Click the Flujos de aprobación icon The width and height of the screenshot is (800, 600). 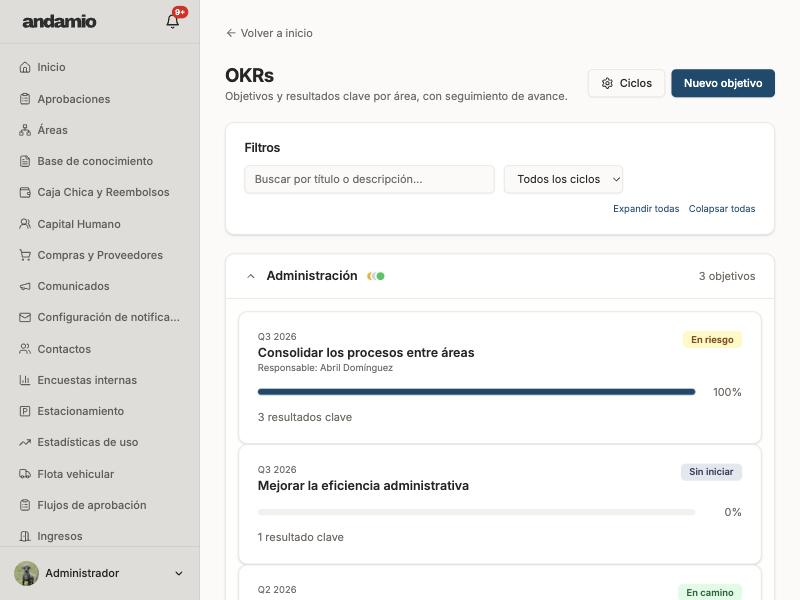coord(25,505)
